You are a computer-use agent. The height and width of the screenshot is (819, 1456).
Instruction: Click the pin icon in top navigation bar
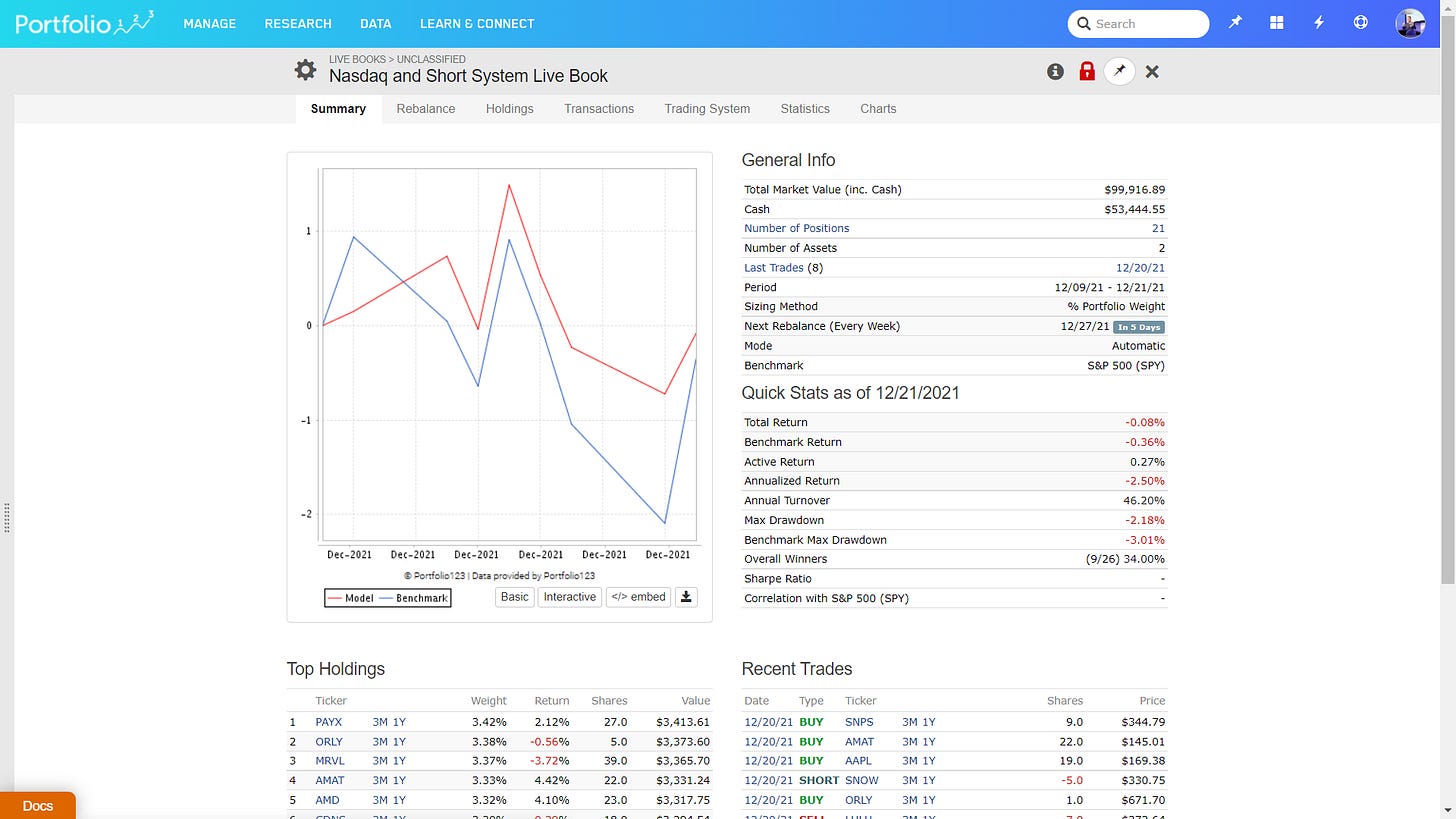pyautogui.click(x=1235, y=23)
